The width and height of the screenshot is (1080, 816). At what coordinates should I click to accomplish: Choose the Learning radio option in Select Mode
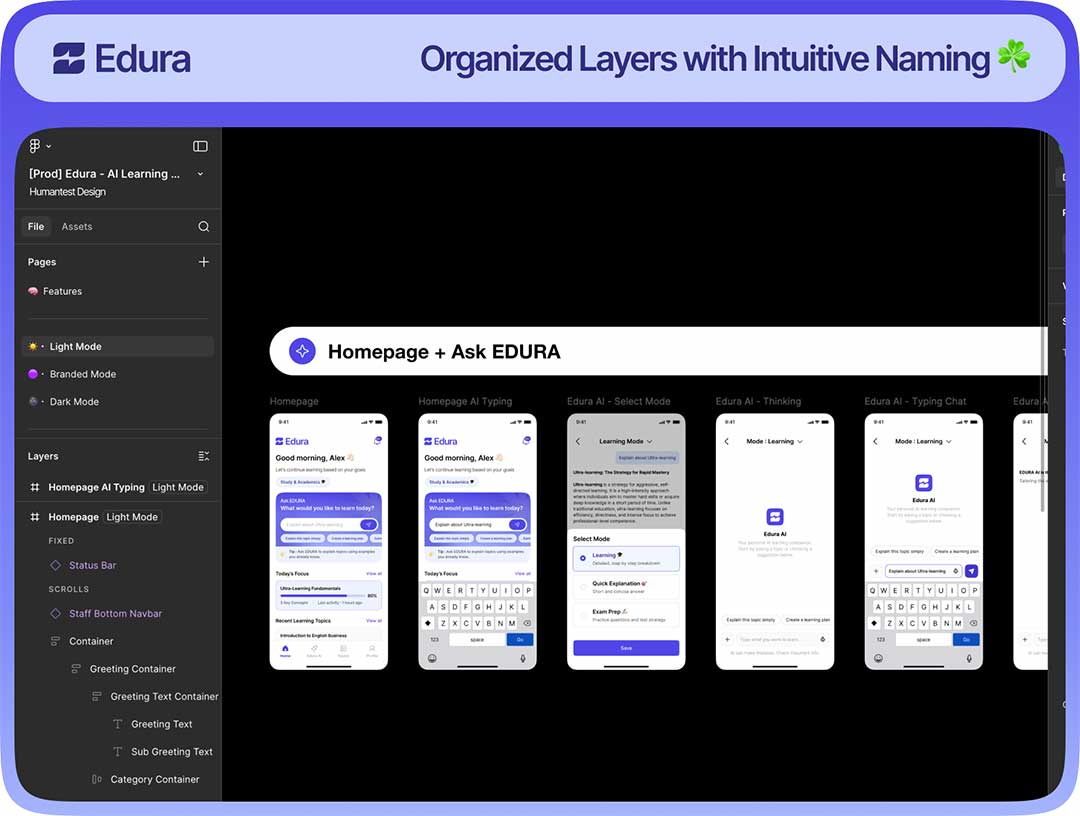[x=583, y=558]
